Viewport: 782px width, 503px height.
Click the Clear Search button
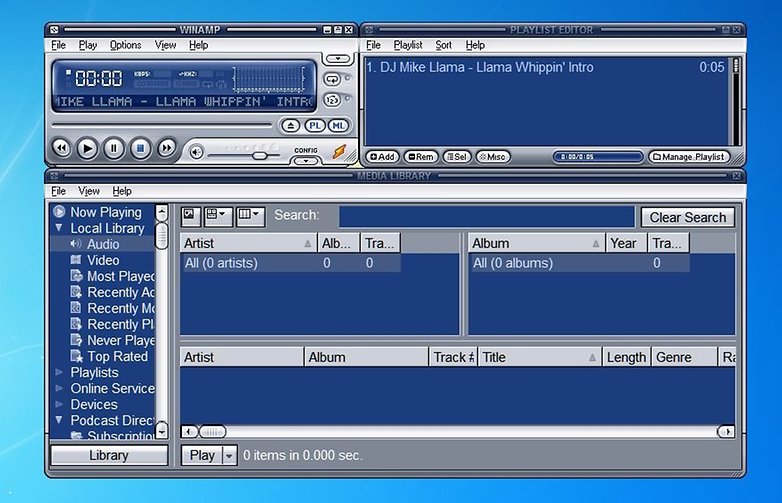(688, 217)
